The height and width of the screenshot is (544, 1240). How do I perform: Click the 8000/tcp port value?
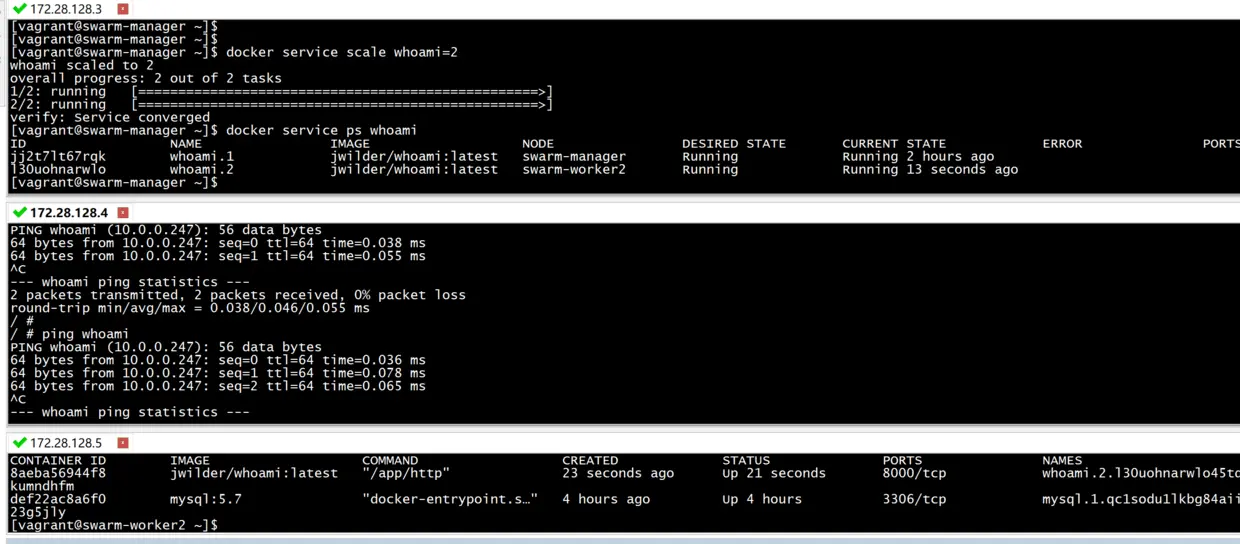click(x=914, y=473)
